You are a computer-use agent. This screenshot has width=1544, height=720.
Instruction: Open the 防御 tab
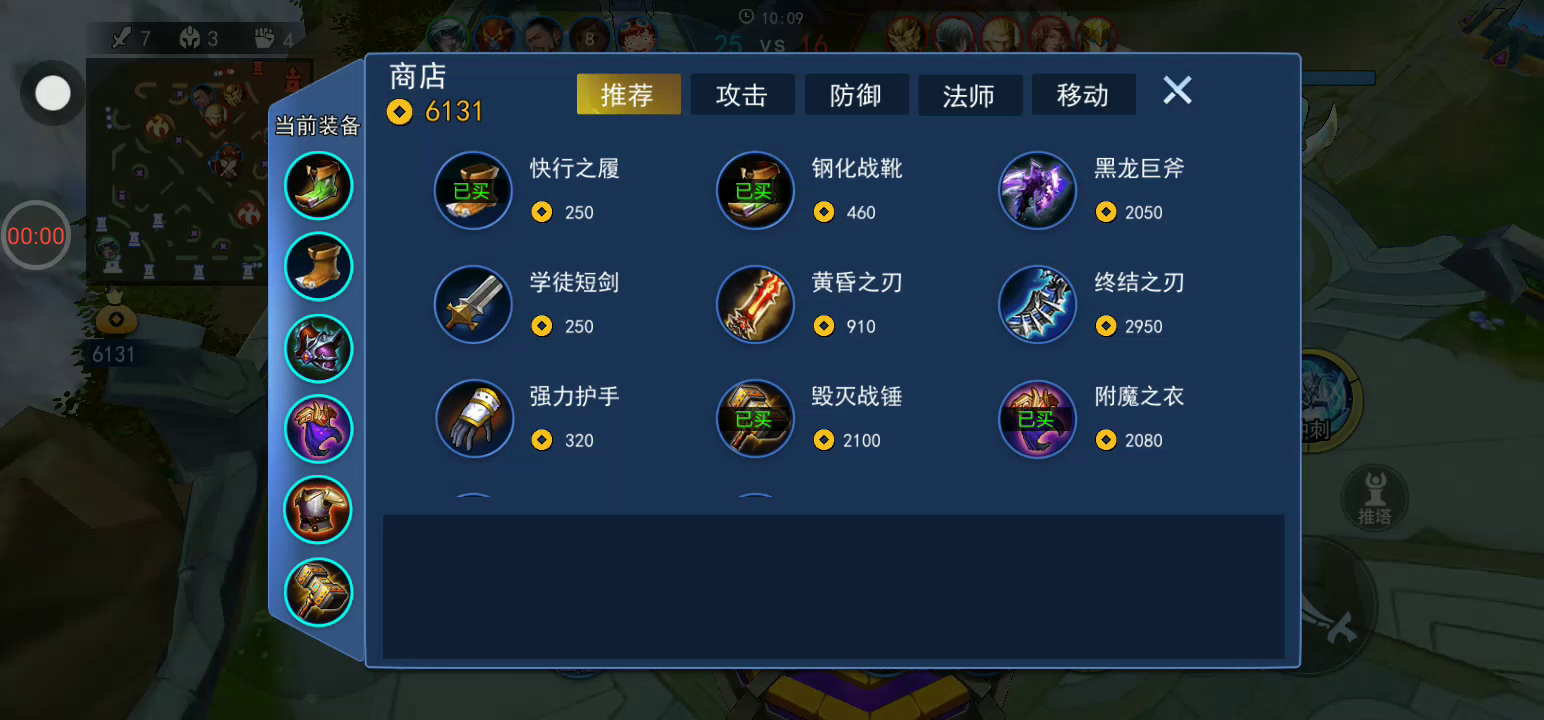pyautogui.click(x=856, y=95)
